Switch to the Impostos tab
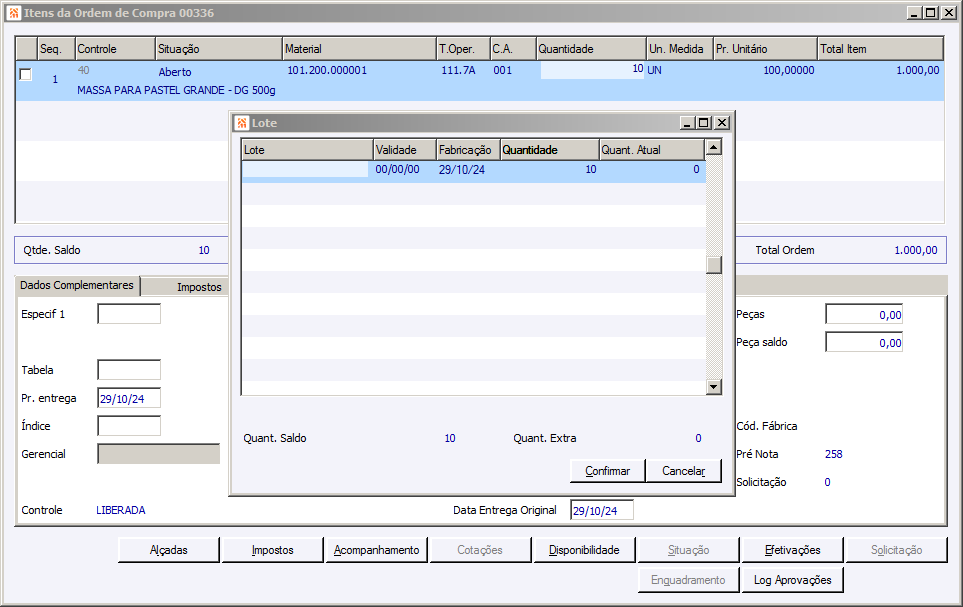 pyautogui.click(x=199, y=287)
